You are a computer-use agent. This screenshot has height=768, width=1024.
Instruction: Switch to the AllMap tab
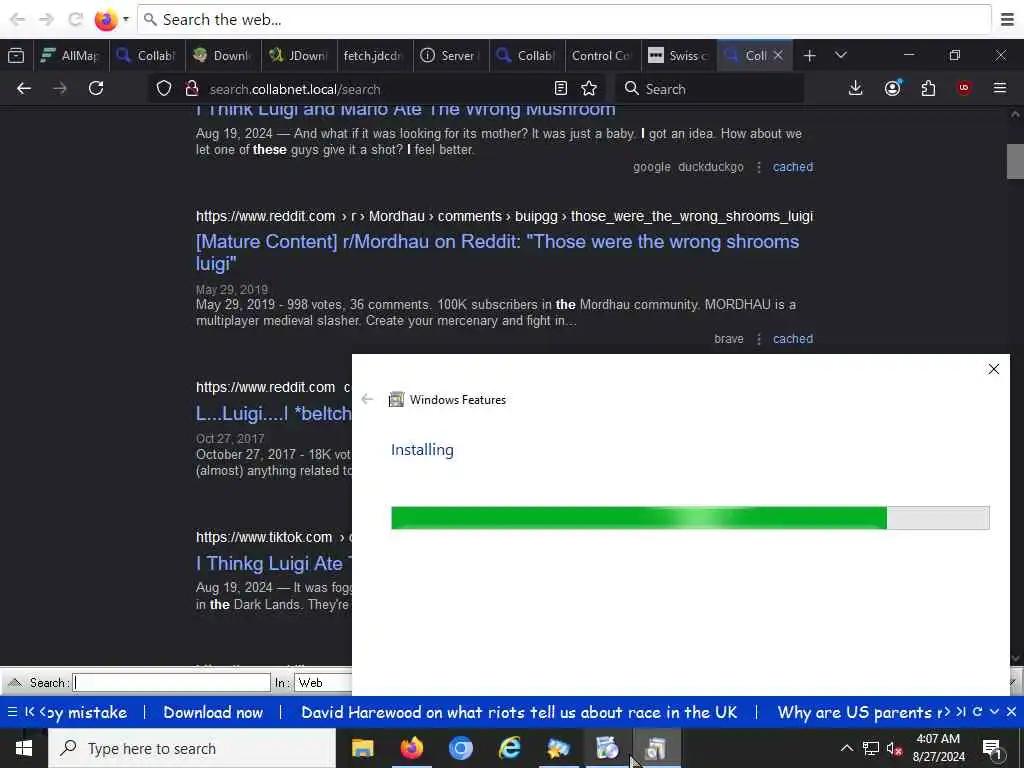click(x=71, y=56)
